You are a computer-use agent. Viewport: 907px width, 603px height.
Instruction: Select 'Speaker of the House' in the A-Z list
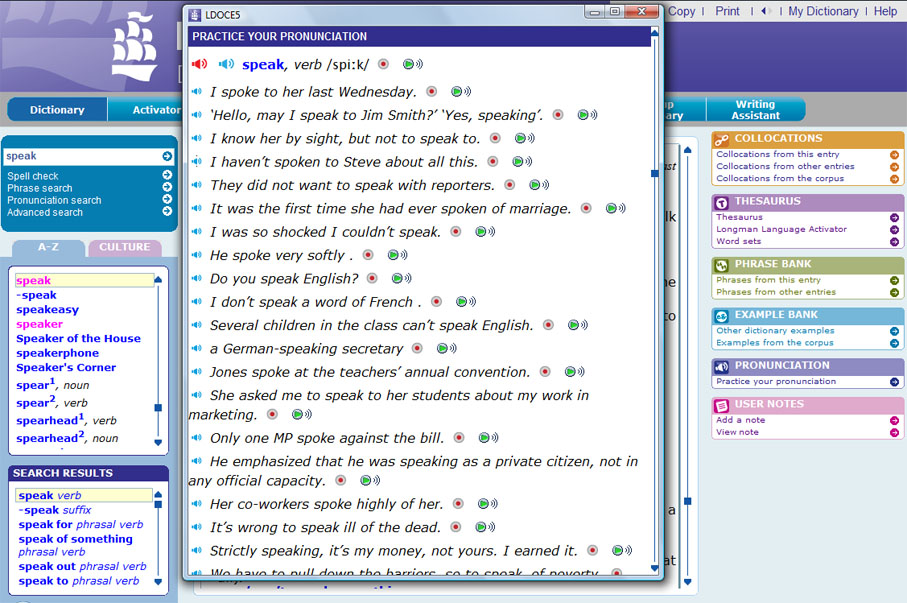point(78,338)
